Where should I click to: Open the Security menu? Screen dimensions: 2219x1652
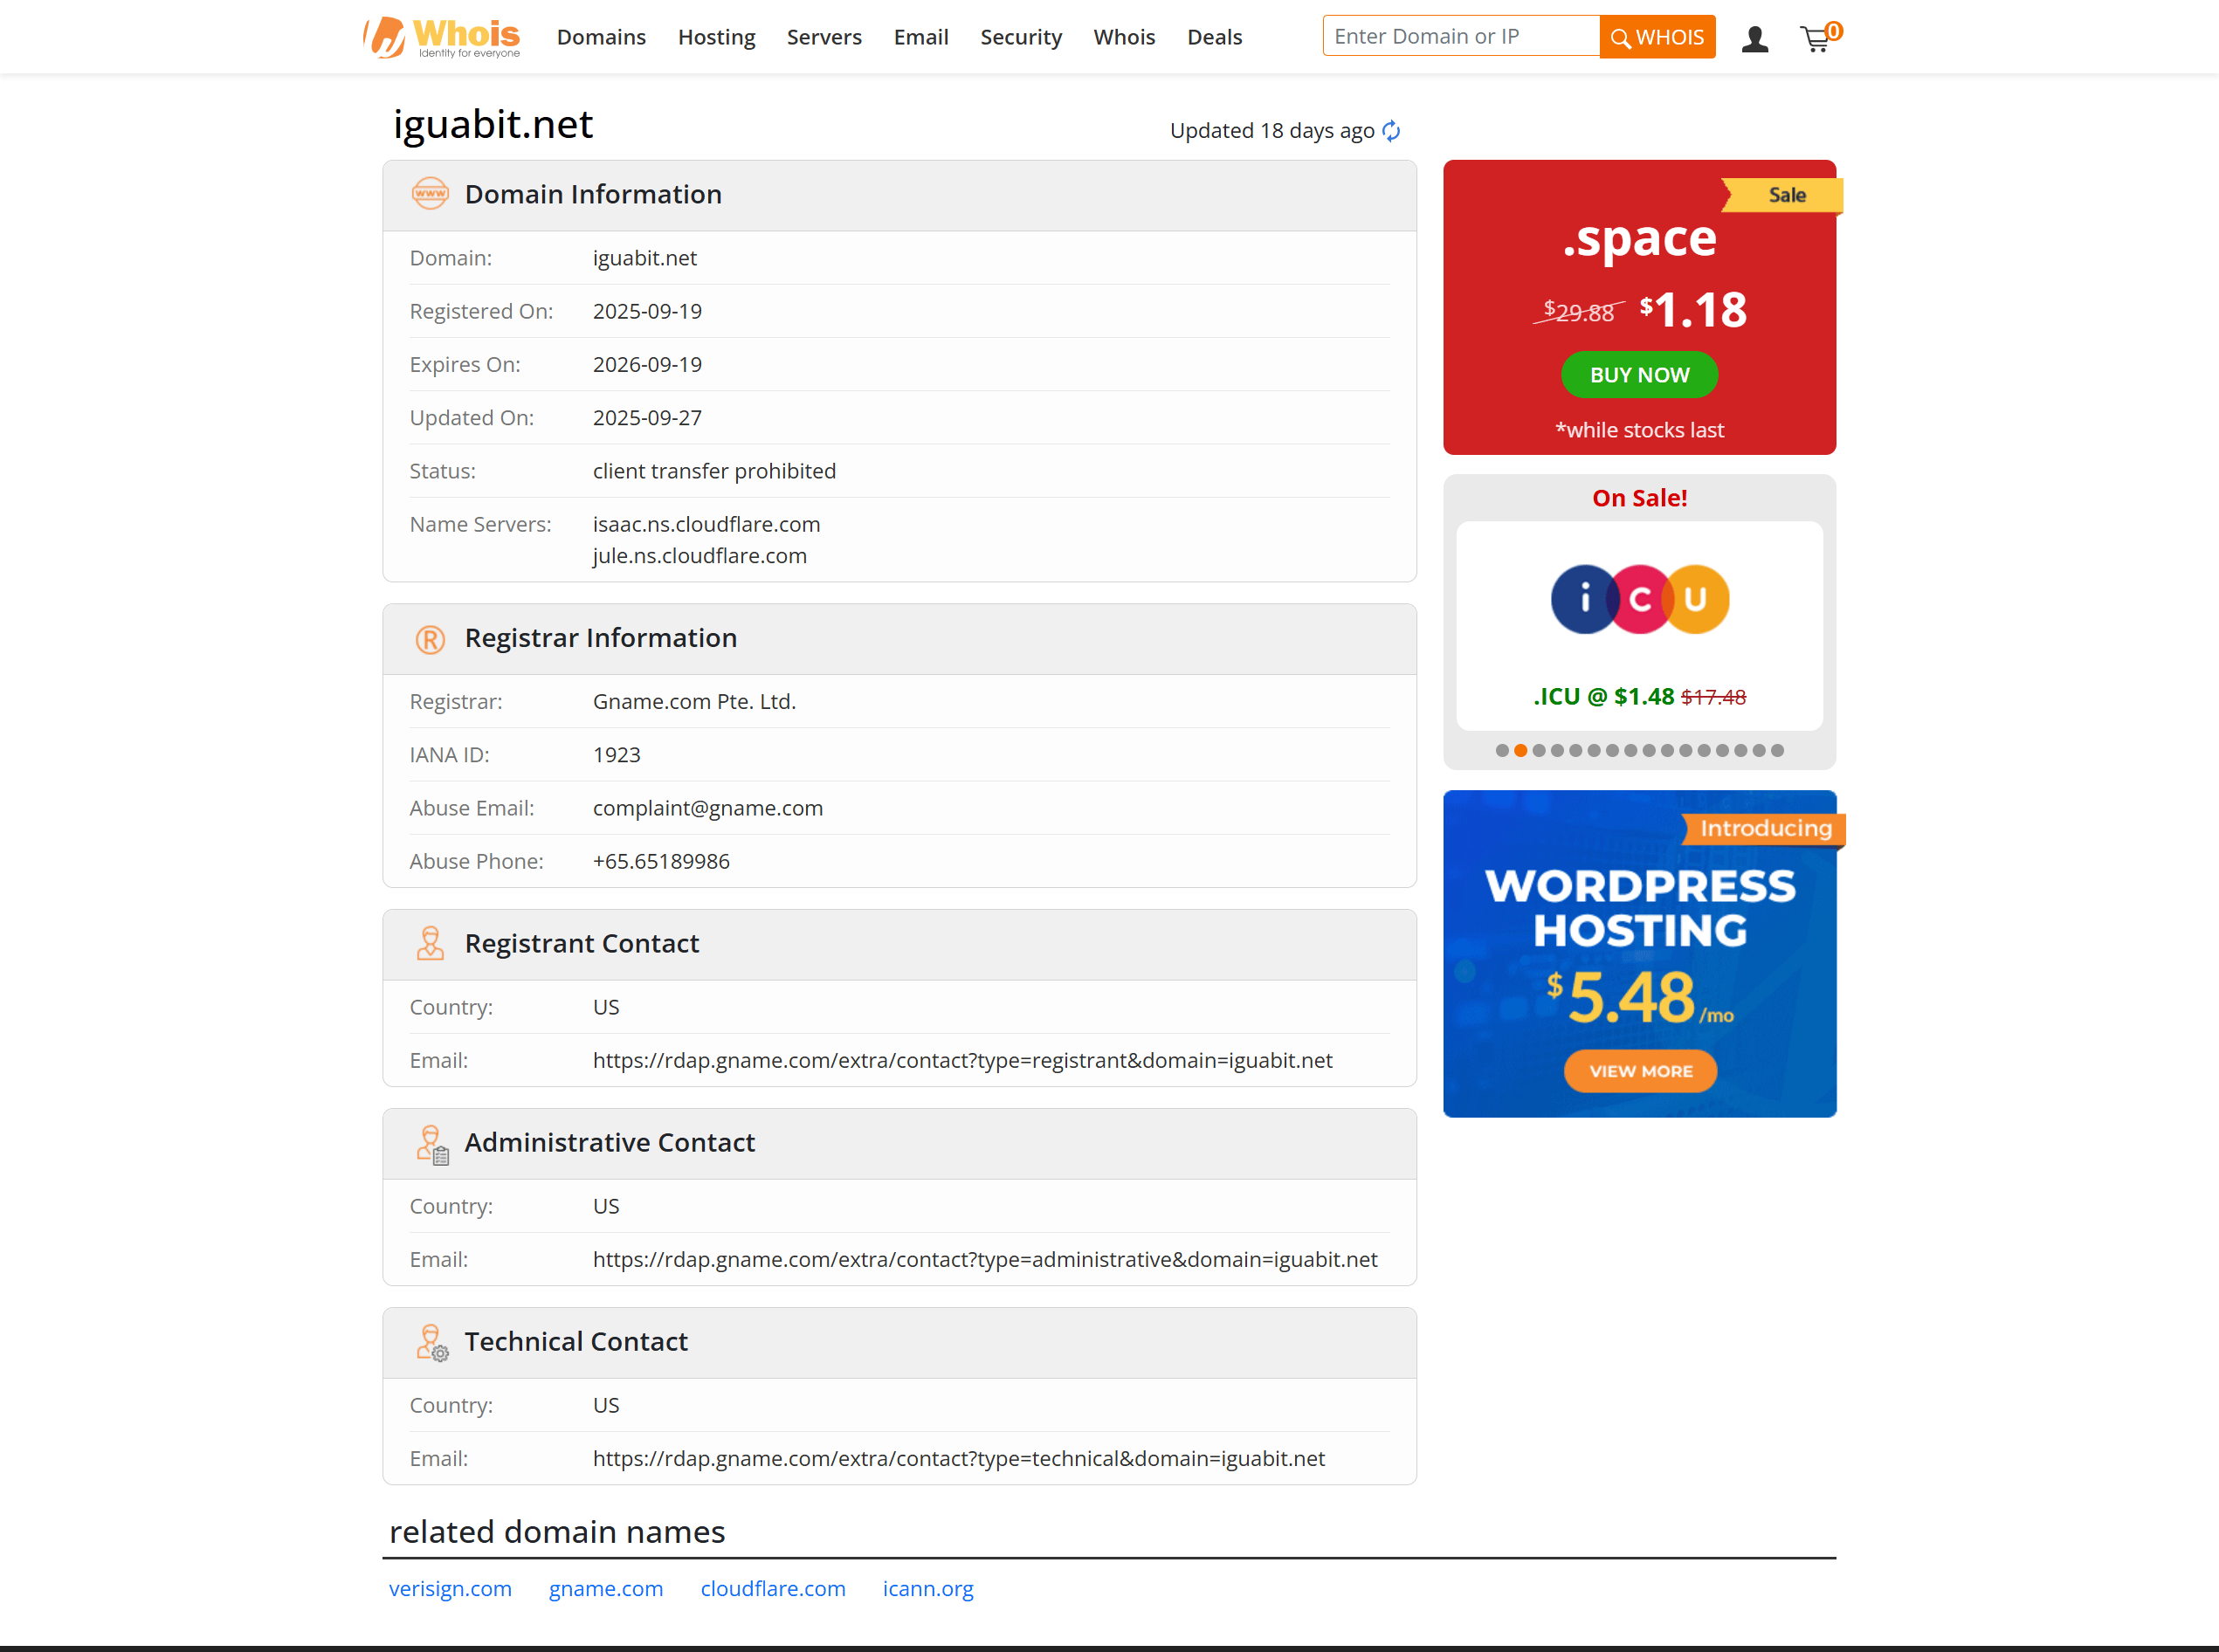pyautogui.click(x=1021, y=37)
